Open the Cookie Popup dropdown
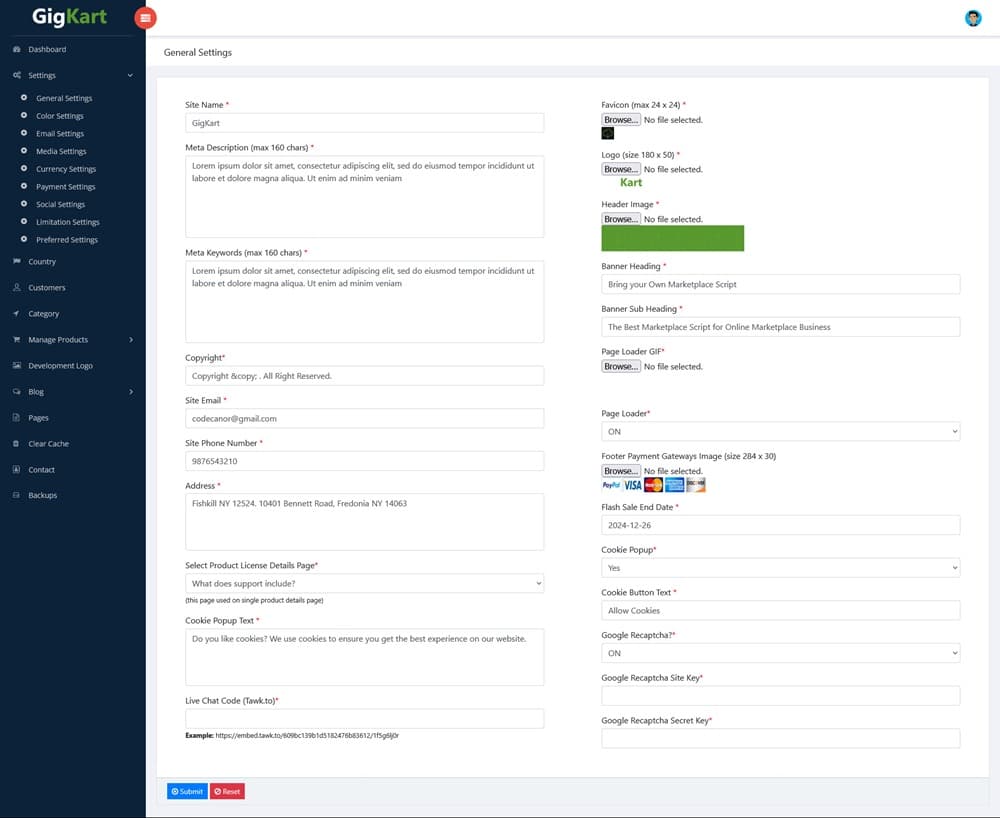The height and width of the screenshot is (818, 1000). (780, 568)
